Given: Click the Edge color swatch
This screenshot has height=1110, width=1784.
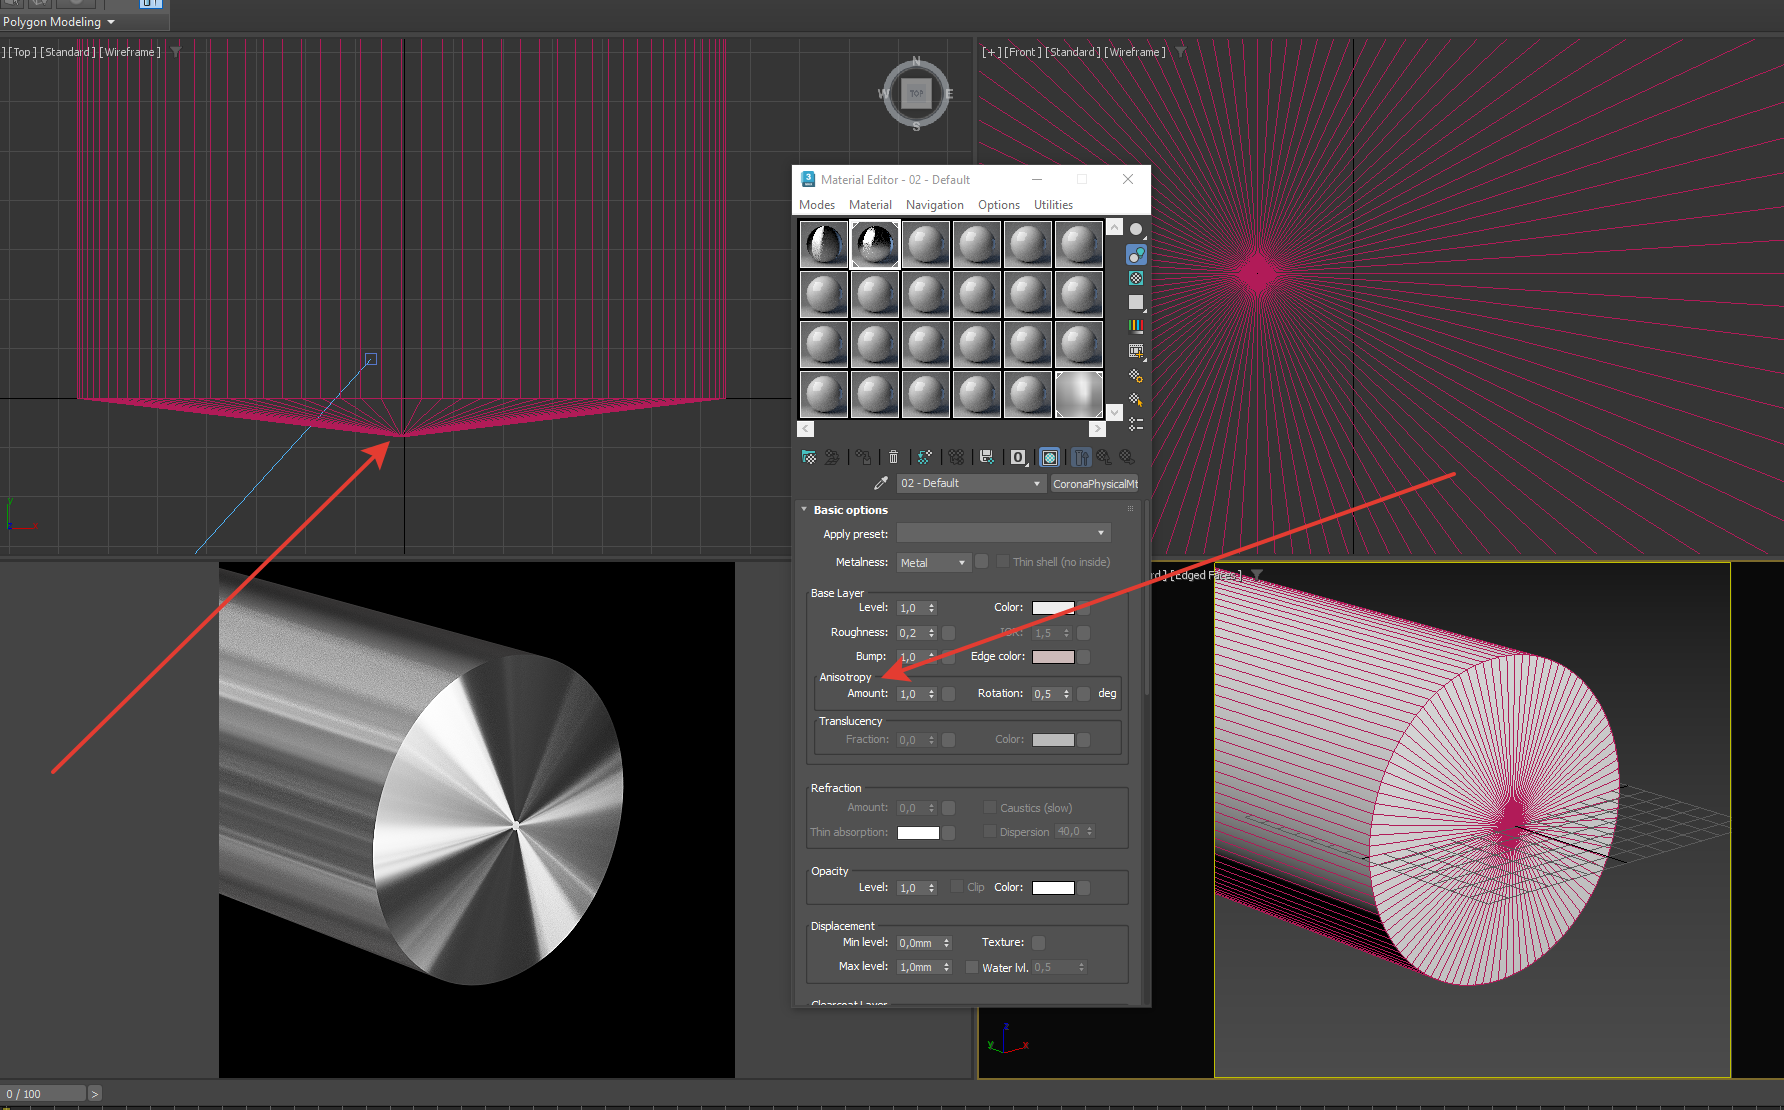Looking at the screenshot, I should pyautogui.click(x=1053, y=657).
